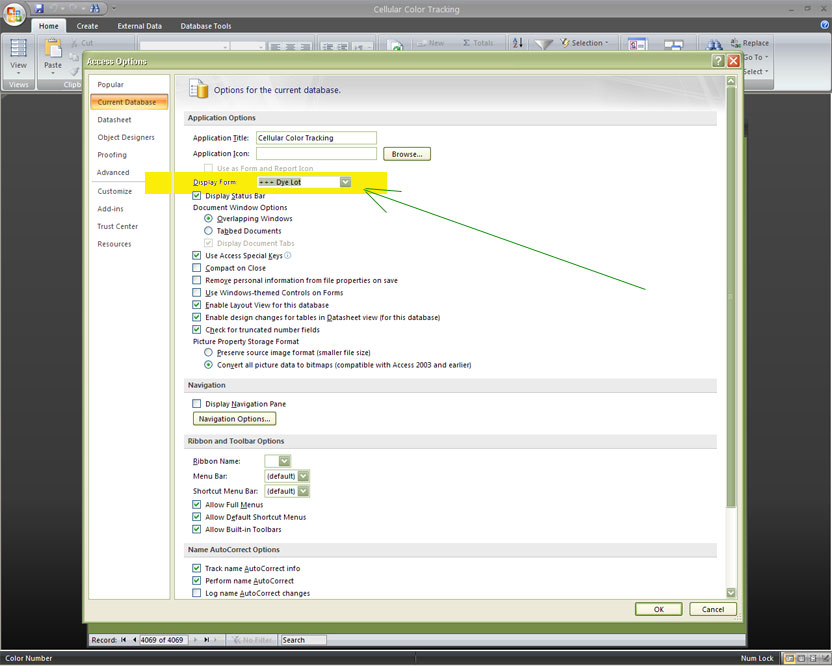832x666 pixels.
Task: Go to first record navigation icon
Action: (x=124, y=640)
